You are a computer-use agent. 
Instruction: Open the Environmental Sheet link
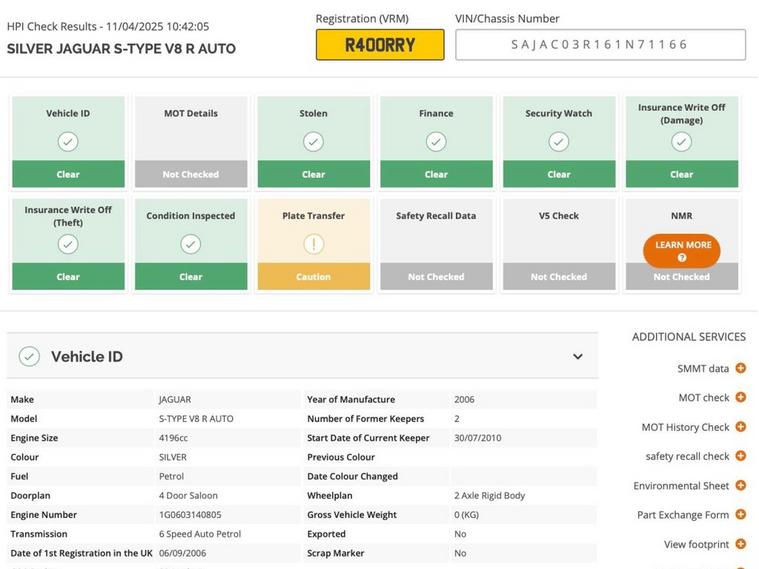tap(681, 486)
